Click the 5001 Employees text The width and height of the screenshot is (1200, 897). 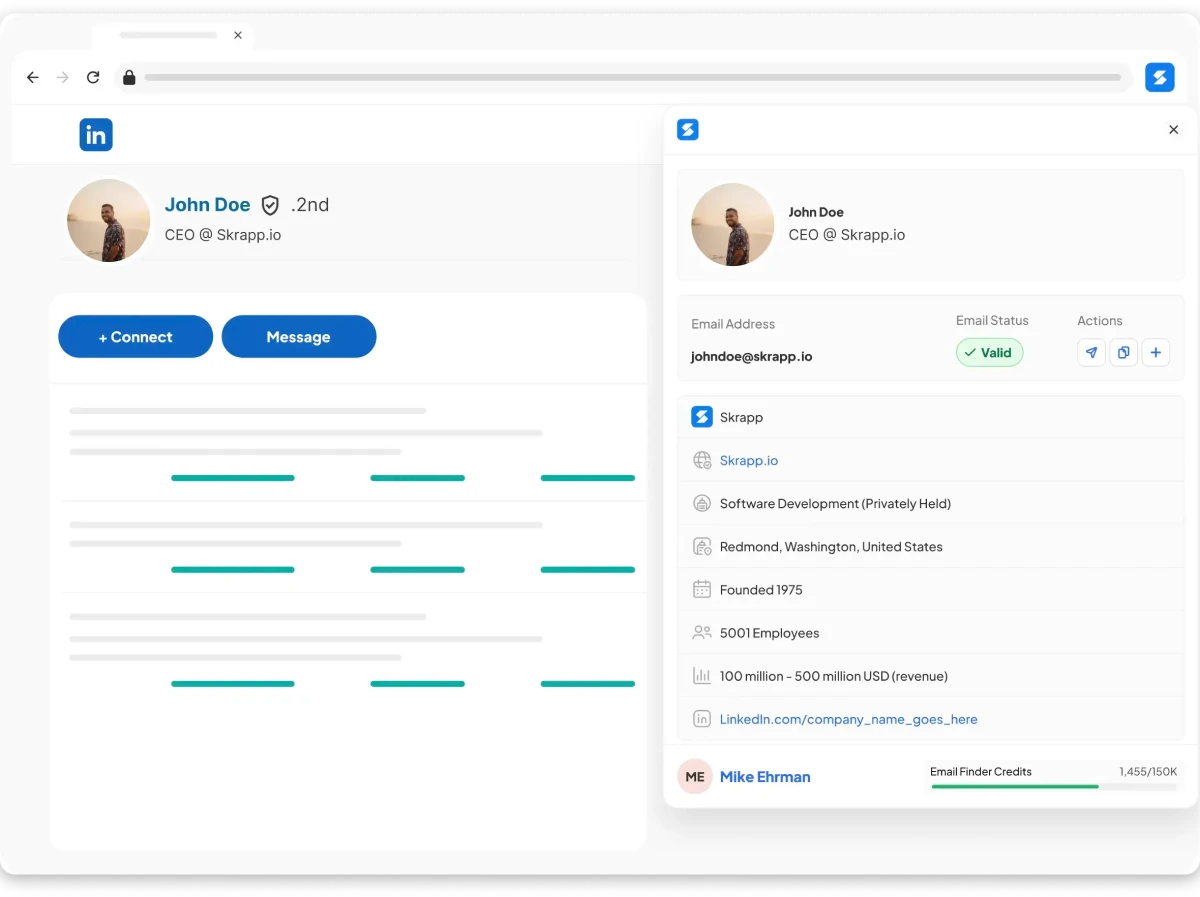769,633
